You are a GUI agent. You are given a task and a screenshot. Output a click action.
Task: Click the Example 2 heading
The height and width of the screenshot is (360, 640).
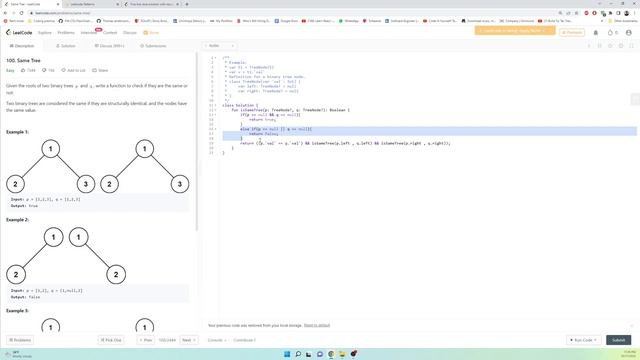click(17, 220)
